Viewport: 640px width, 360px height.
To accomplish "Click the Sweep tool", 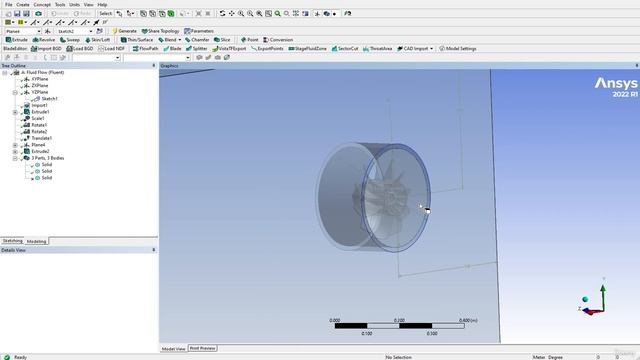I will tap(70, 40).
